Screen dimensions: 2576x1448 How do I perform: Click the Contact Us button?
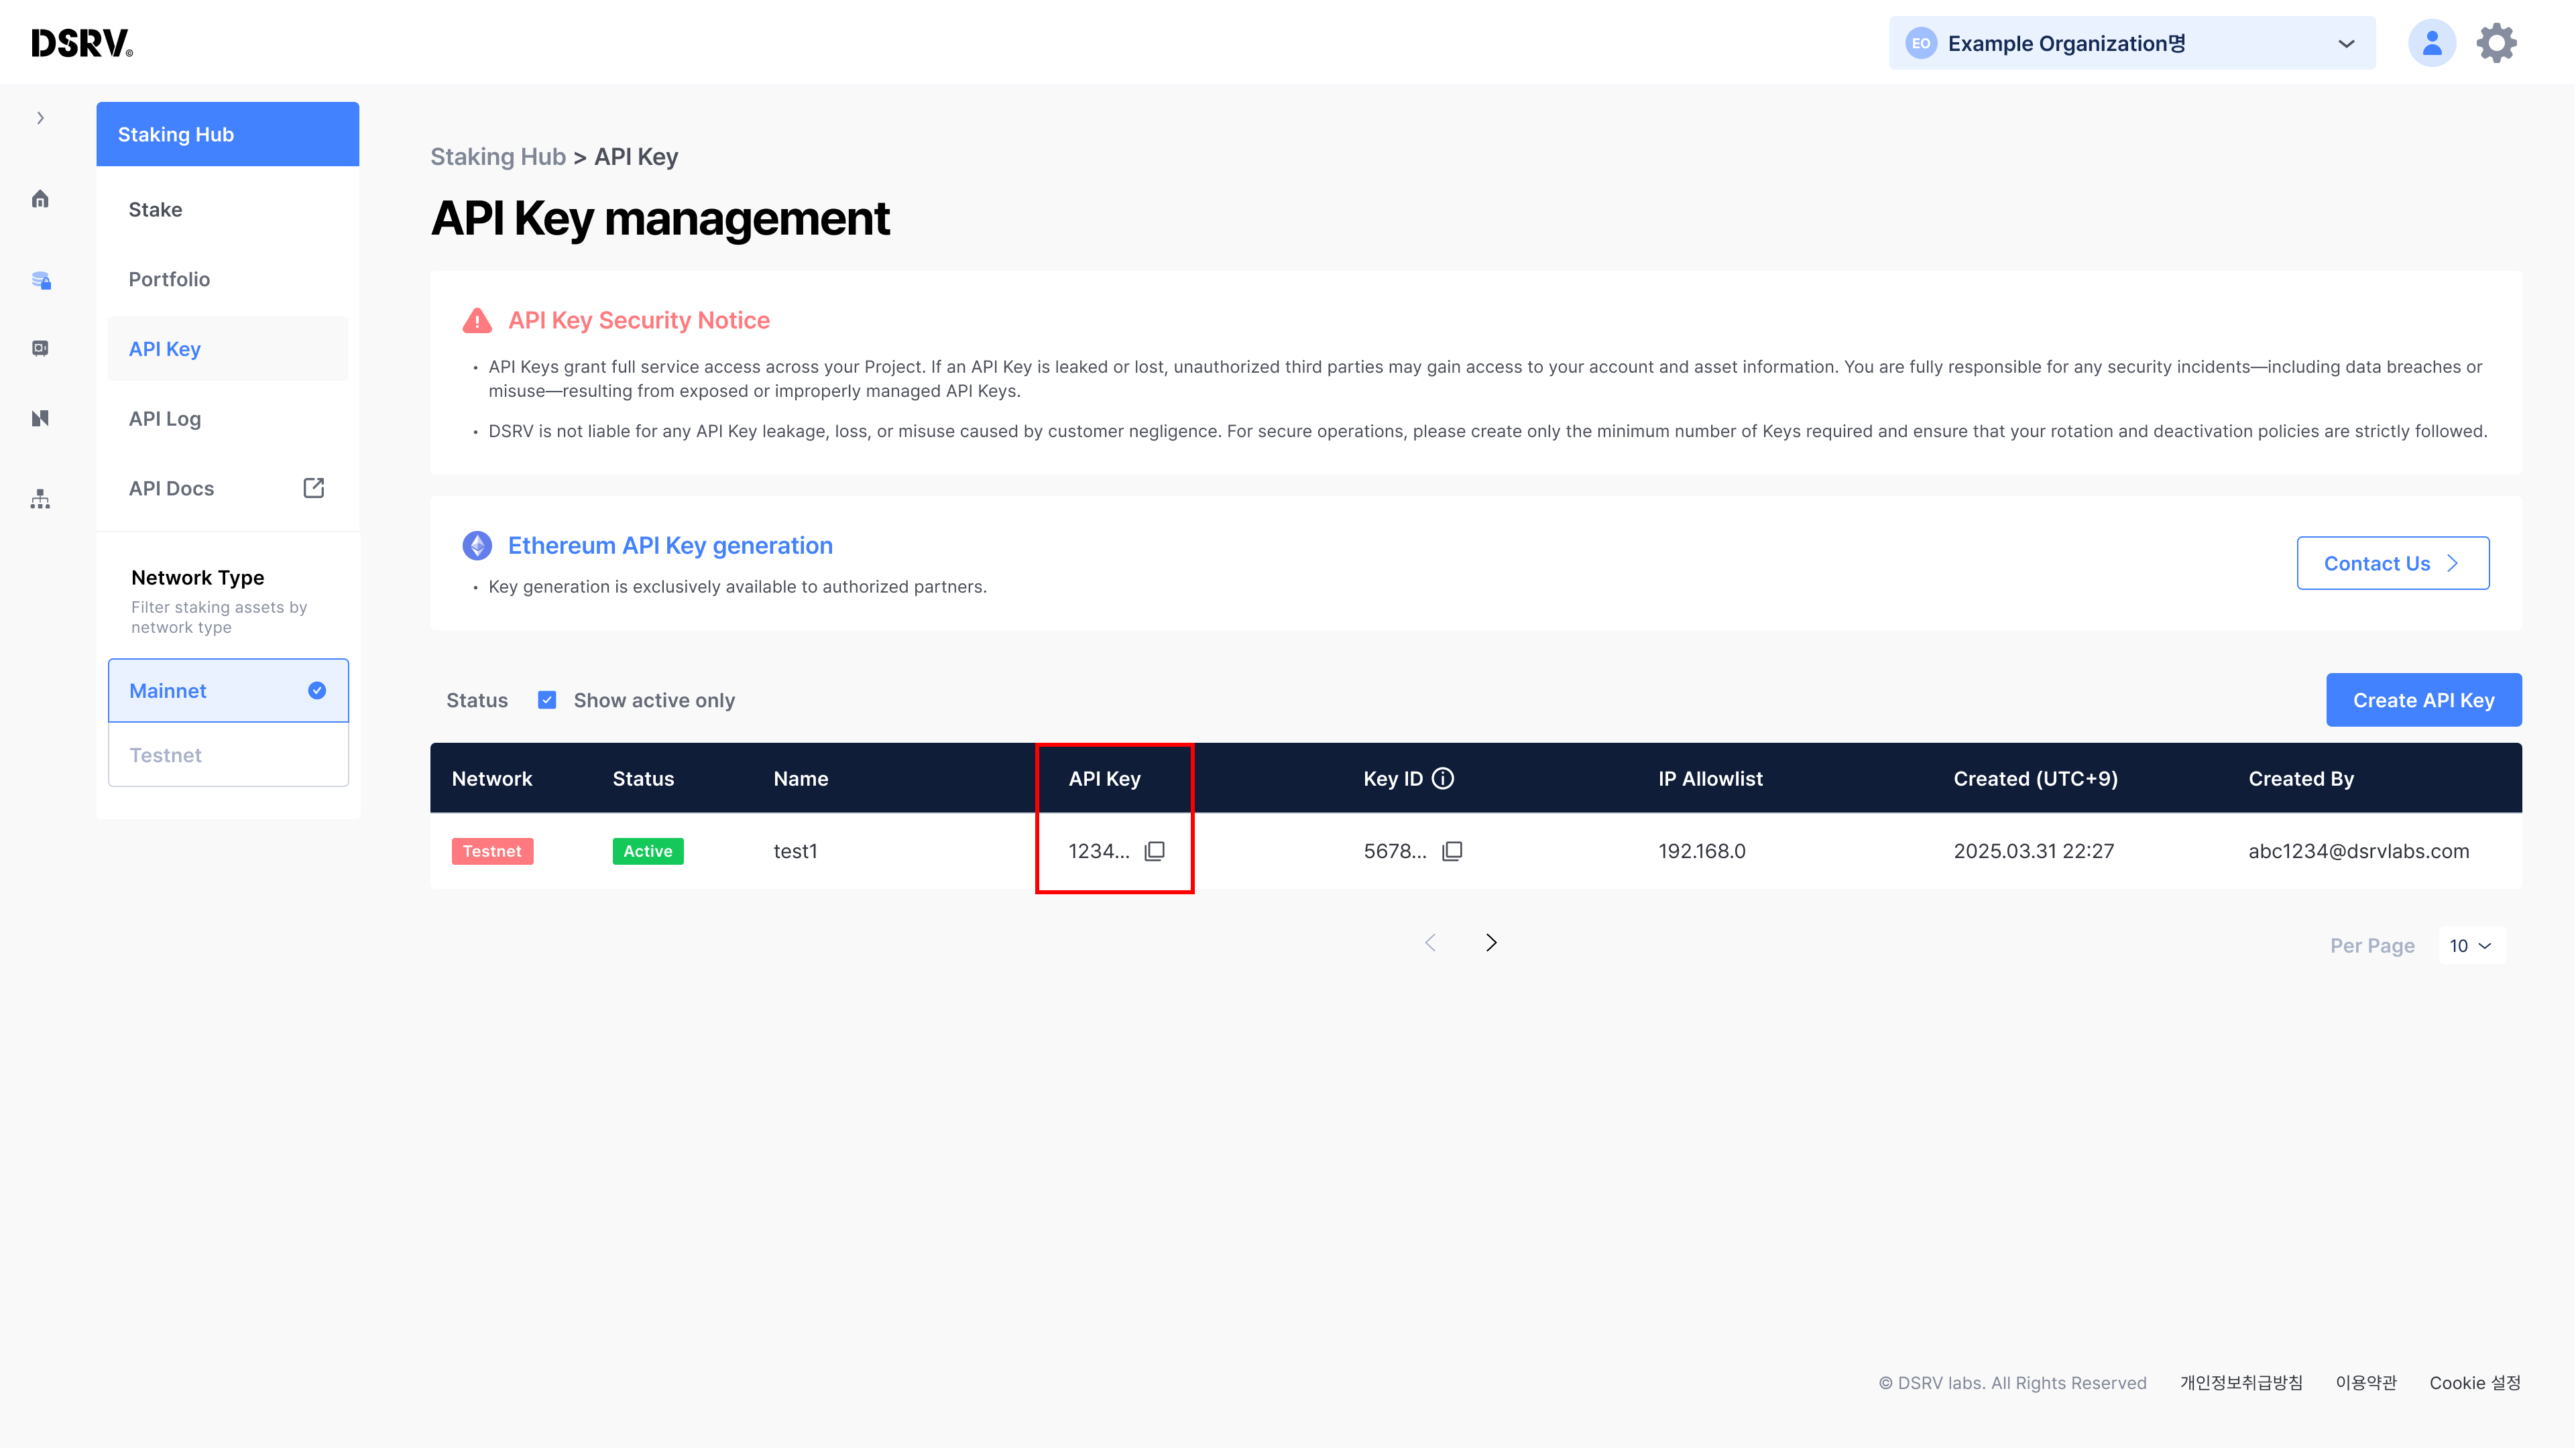[2392, 563]
